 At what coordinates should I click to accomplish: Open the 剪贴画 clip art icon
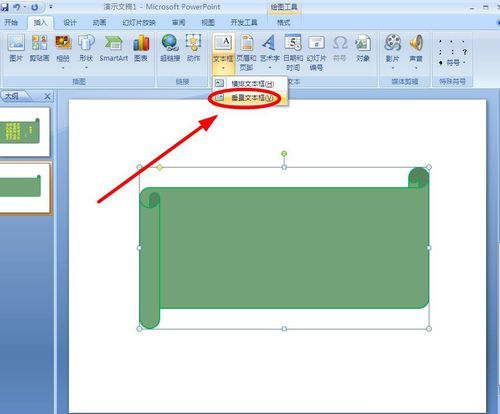click(x=39, y=48)
